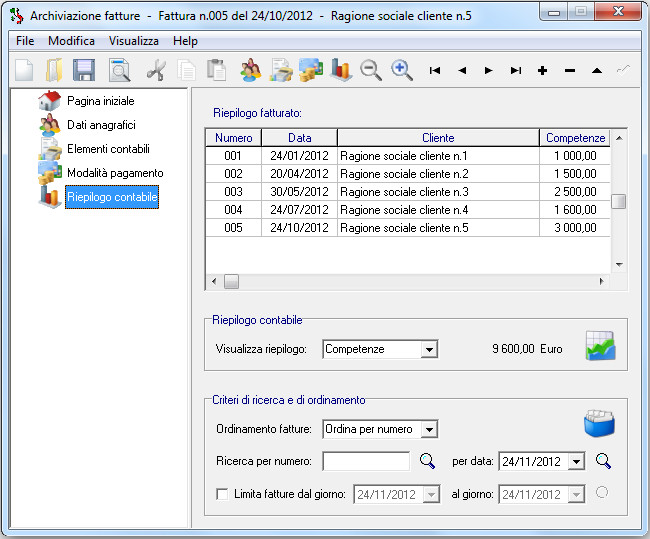650x539 pixels.
Task: Open the Modifica menu
Action: pyautogui.click(x=71, y=41)
